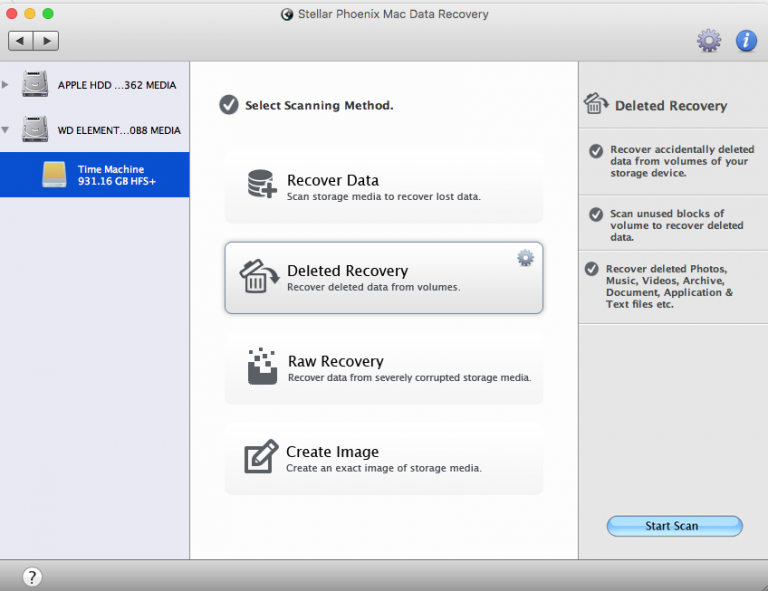Click the WD ELEMENT drive icon
This screenshot has width=768, height=591.
click(35, 129)
